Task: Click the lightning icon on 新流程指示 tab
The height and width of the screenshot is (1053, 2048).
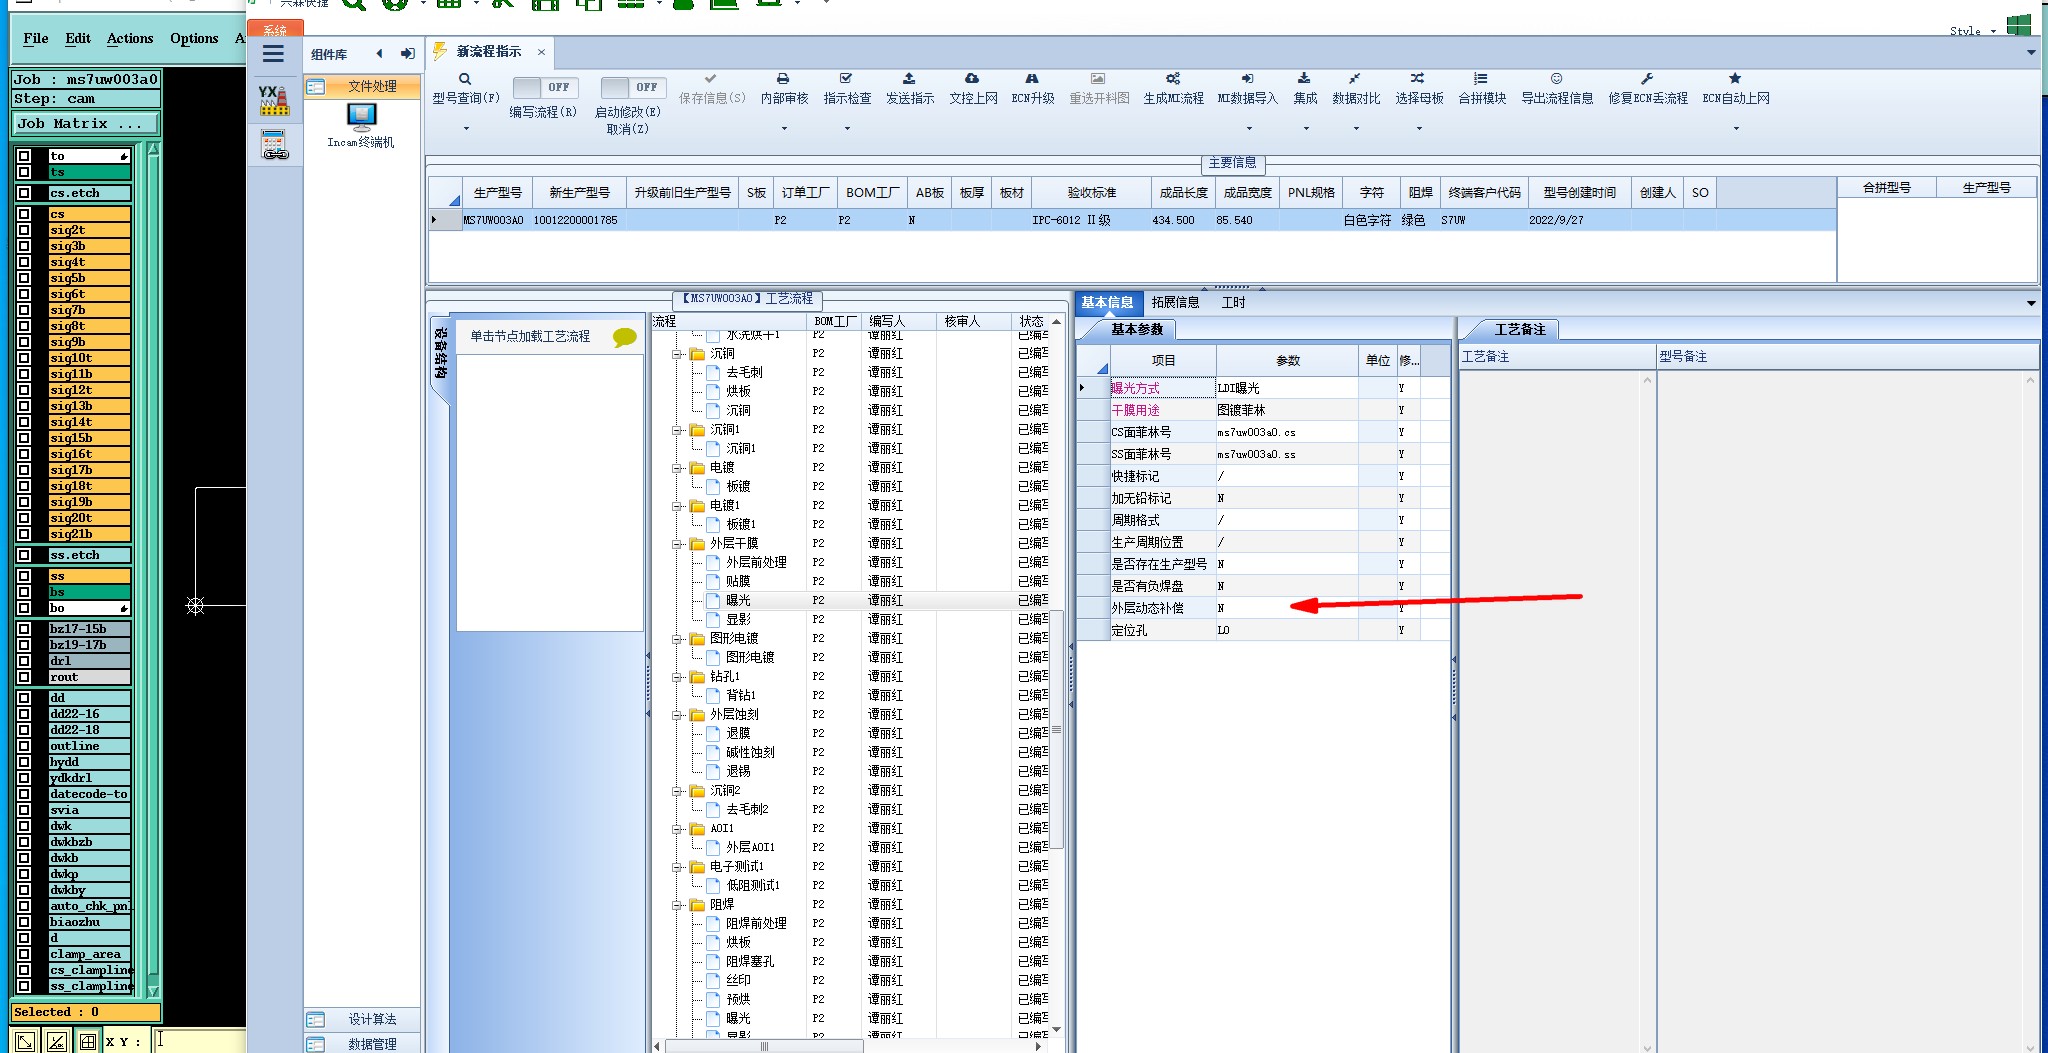Action: 439,51
